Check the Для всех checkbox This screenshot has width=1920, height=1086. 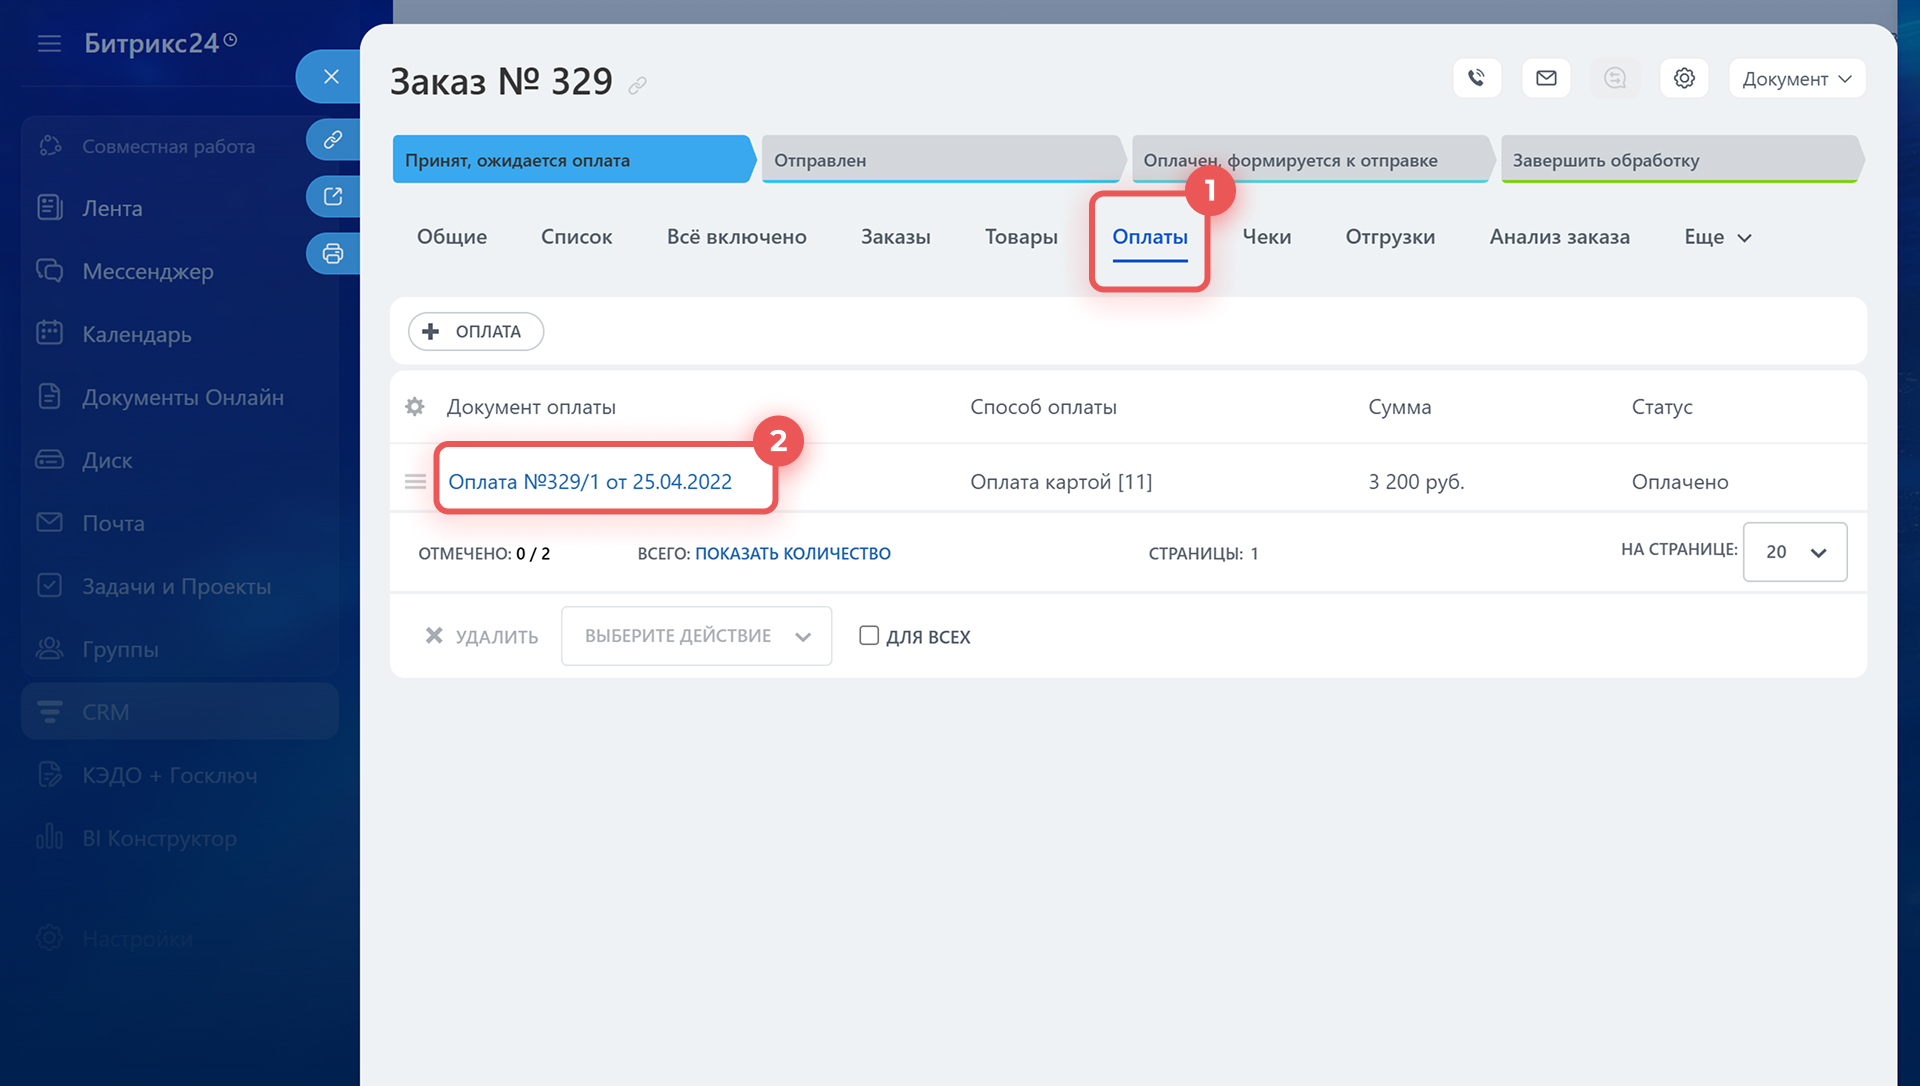click(x=869, y=636)
